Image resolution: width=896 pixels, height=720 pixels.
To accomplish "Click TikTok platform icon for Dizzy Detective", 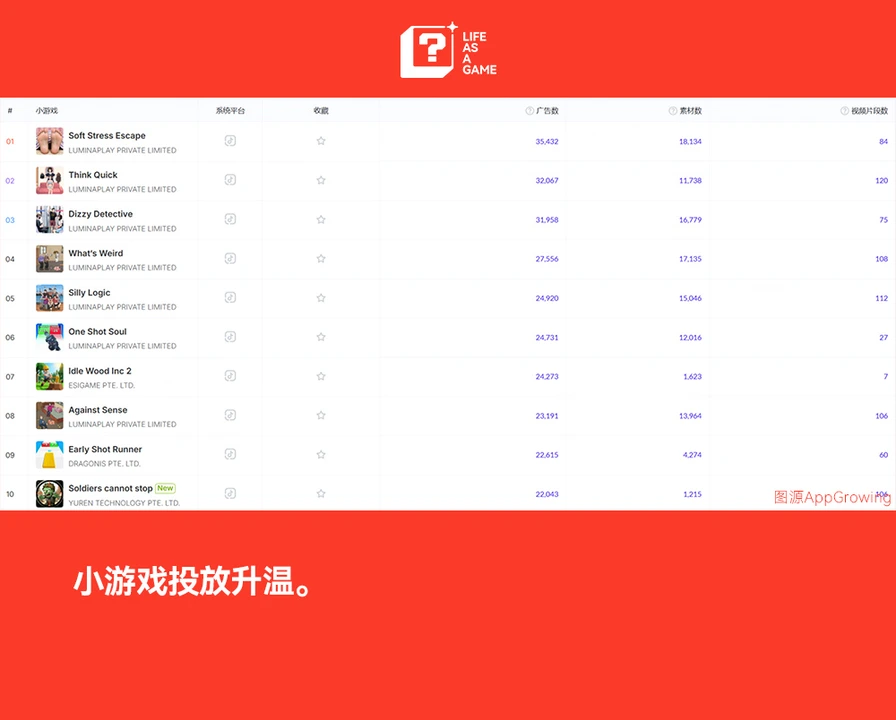I will [230, 219].
